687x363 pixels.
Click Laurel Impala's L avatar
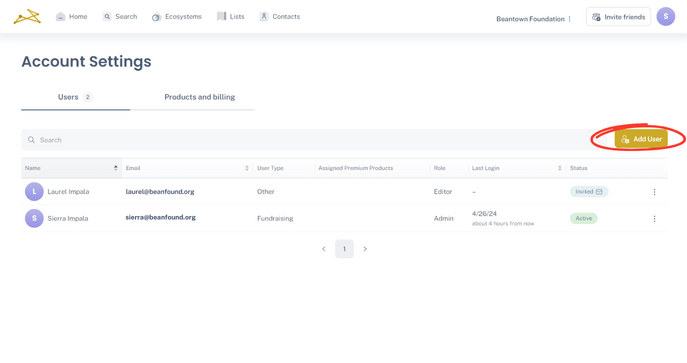(34, 191)
